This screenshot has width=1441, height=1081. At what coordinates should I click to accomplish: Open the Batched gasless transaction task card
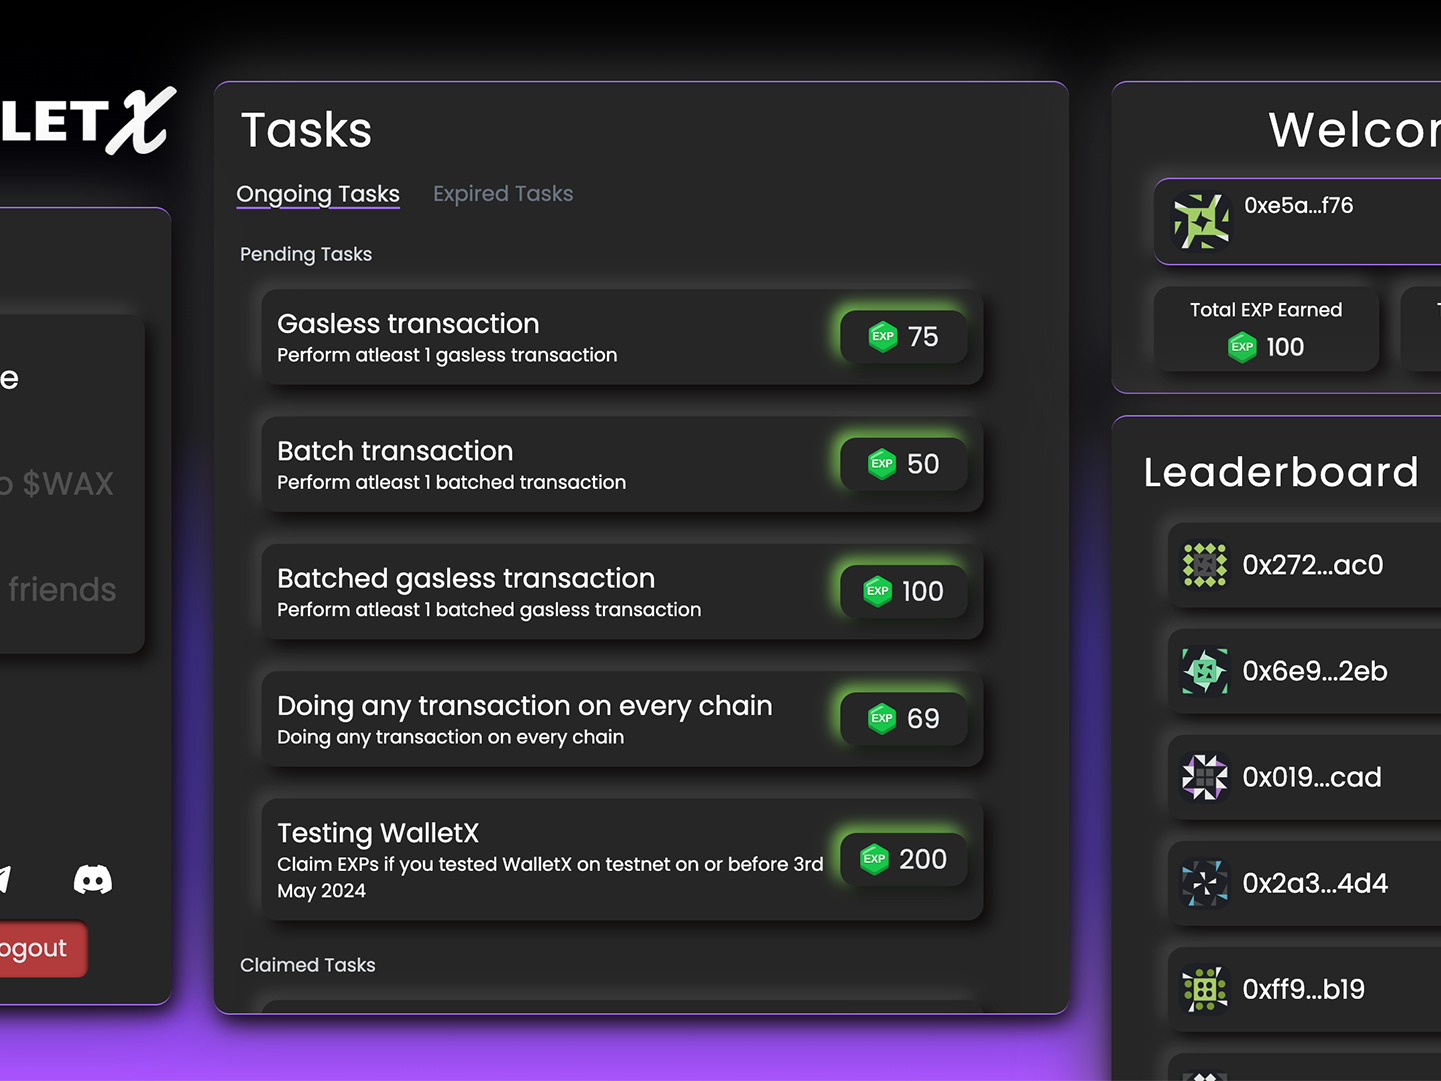pos(622,591)
